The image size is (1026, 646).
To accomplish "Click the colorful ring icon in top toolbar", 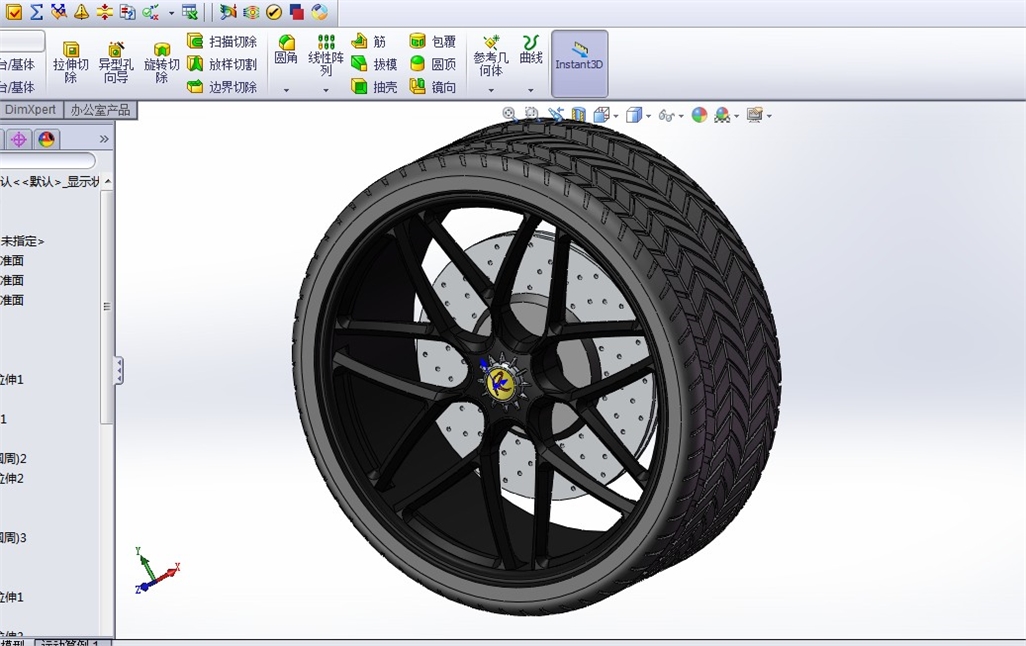I will [319, 11].
